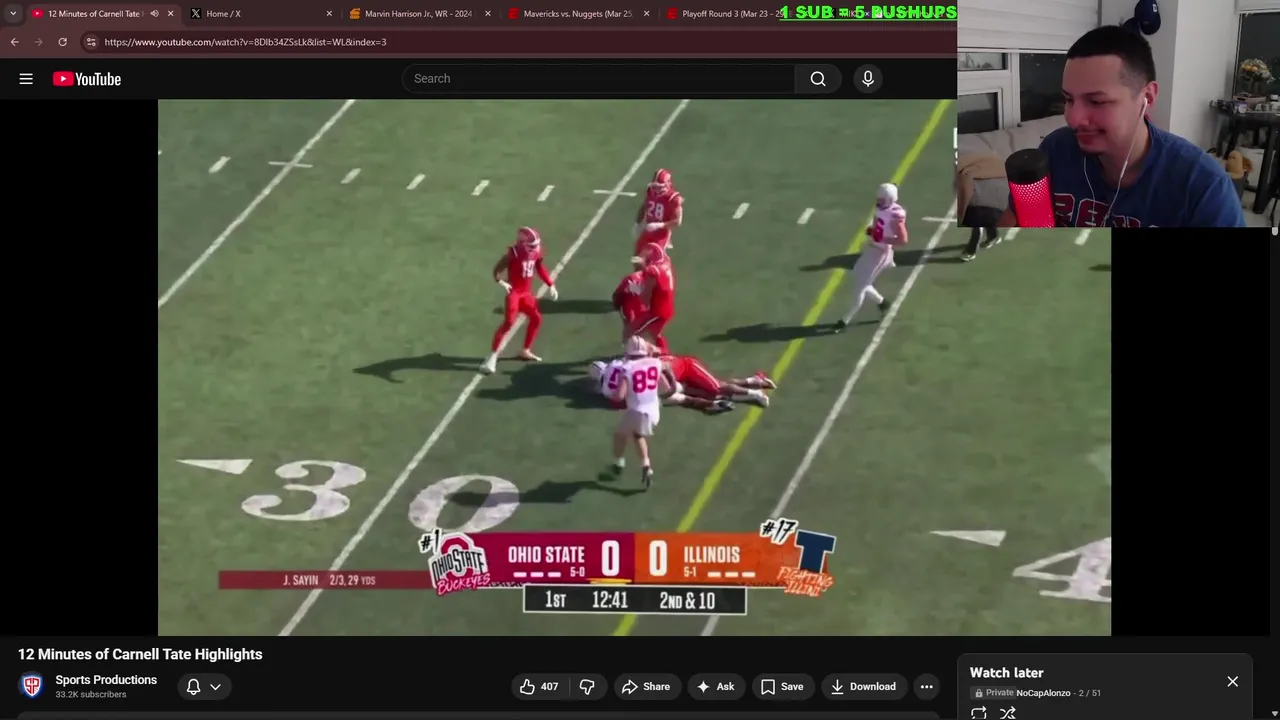
Task: Close the Watch later playlist panel
Action: point(1232,681)
